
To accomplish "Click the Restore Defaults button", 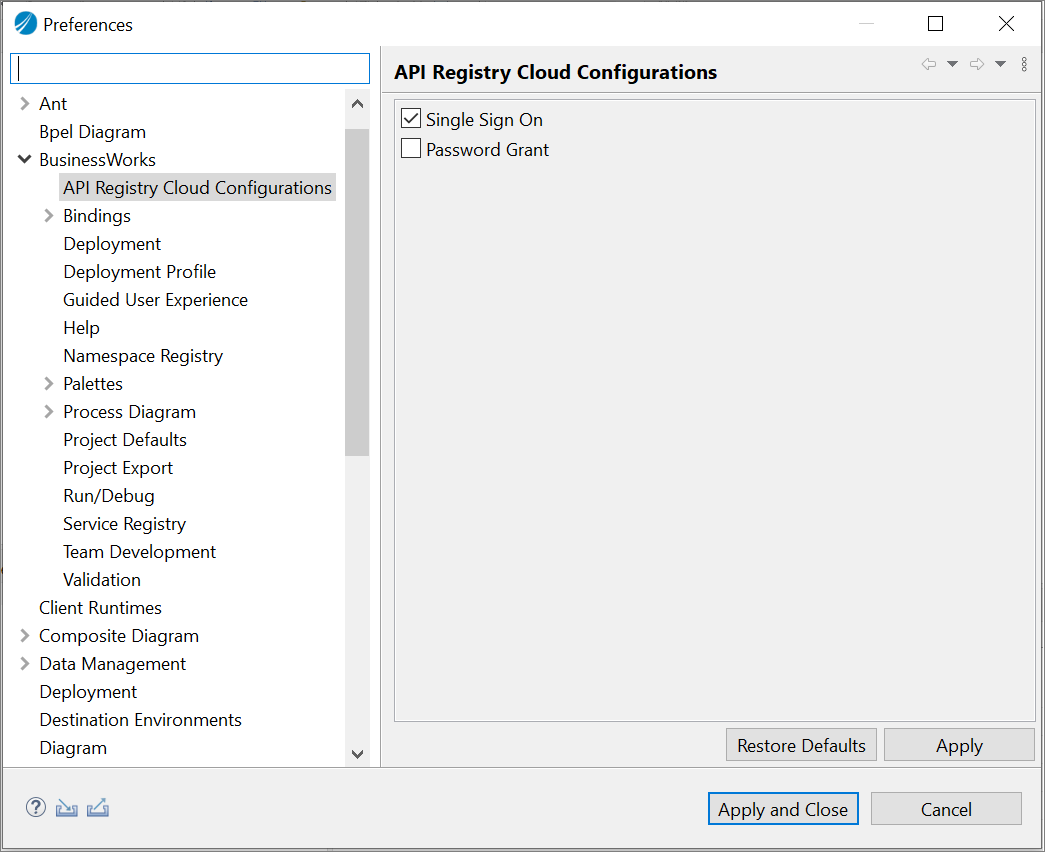I will click(801, 745).
